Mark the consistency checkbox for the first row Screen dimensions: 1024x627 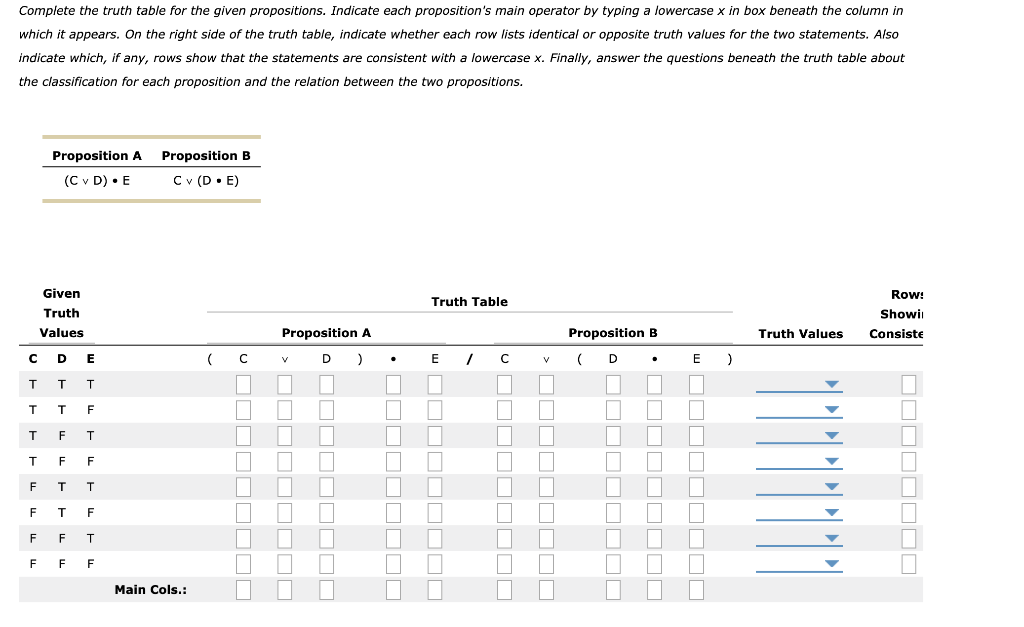[x=908, y=384]
